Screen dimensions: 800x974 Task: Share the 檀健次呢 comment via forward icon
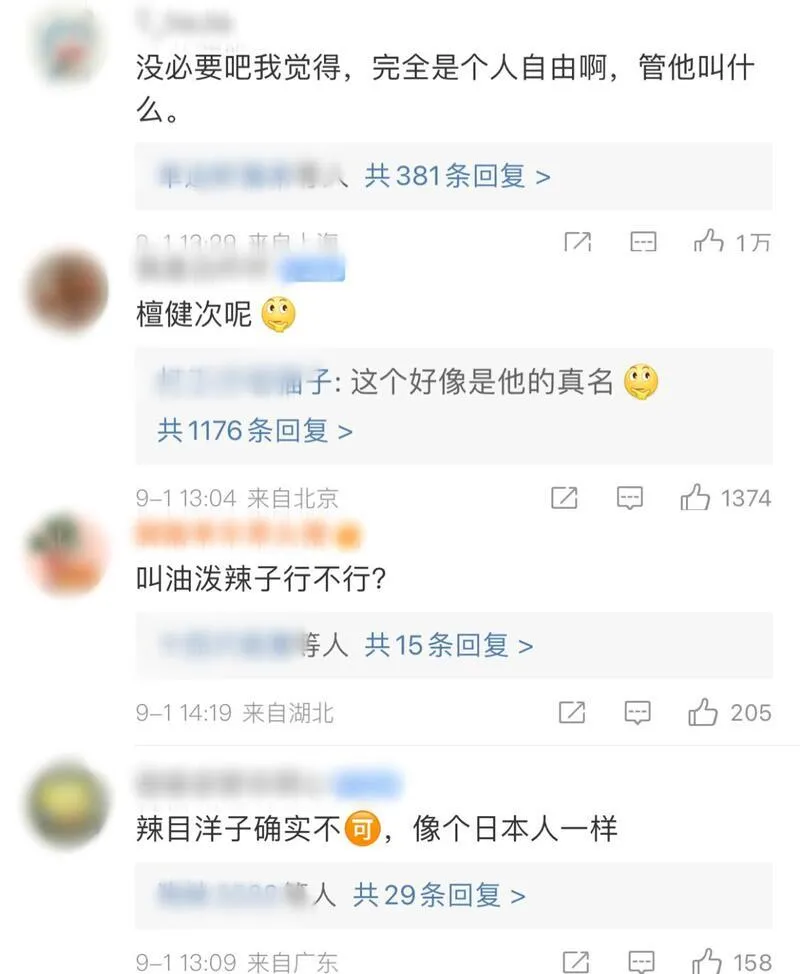(x=564, y=498)
